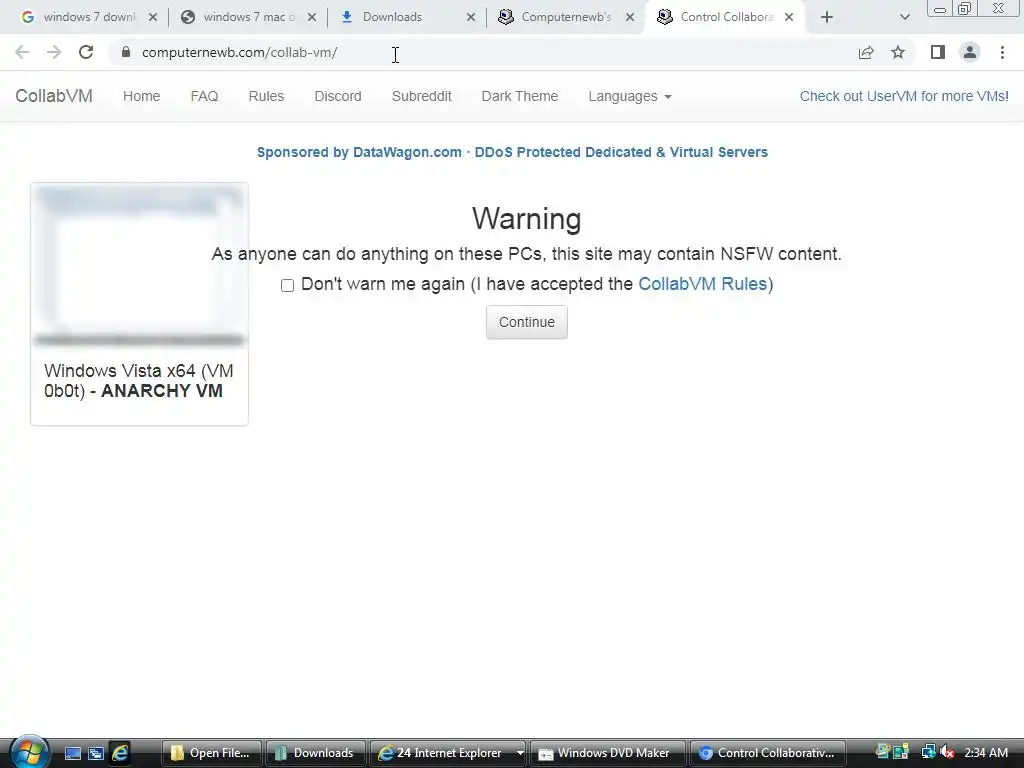The width and height of the screenshot is (1024, 768).
Task: Close the 'windows 7 mac' tab
Action: tap(312, 17)
